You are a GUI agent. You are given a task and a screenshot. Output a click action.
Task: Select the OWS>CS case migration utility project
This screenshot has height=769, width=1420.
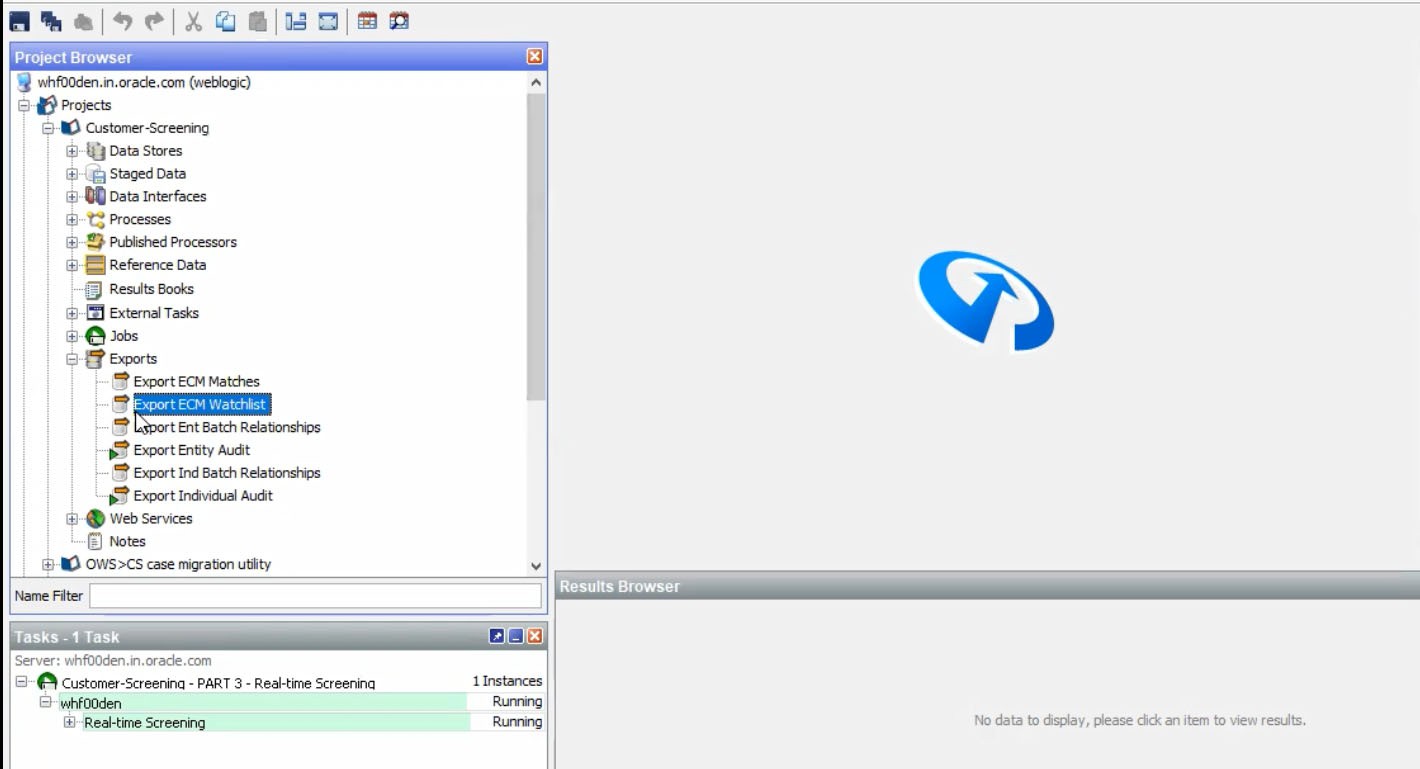[x=178, y=565]
